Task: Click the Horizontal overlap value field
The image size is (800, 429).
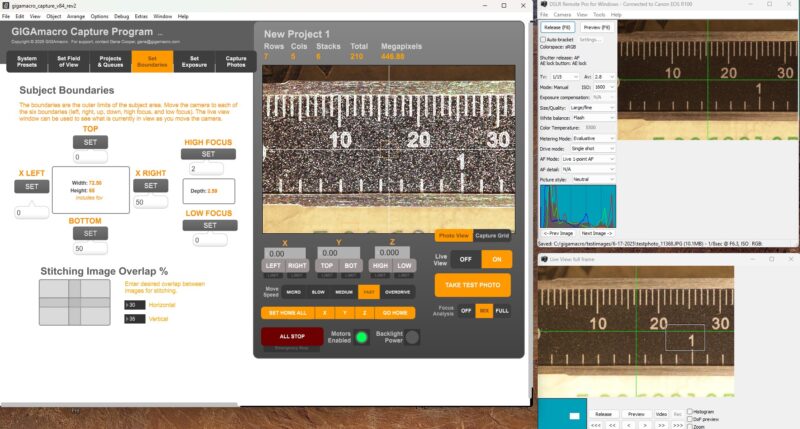Action: click(x=135, y=305)
